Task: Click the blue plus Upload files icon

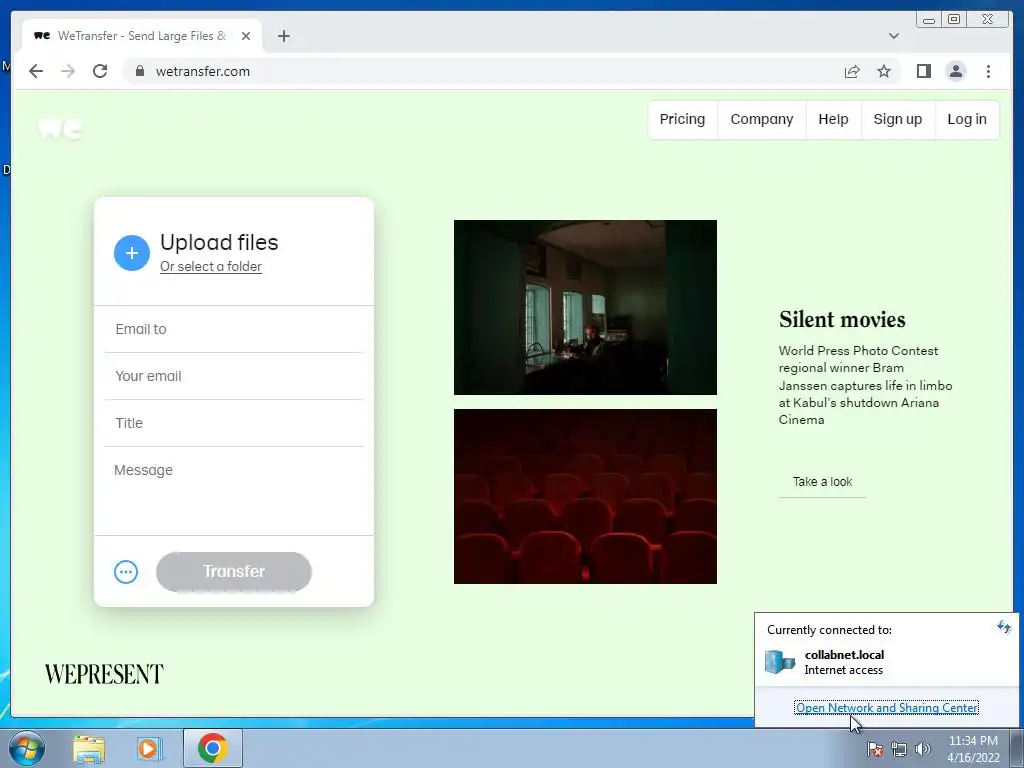Action: pyautogui.click(x=132, y=253)
